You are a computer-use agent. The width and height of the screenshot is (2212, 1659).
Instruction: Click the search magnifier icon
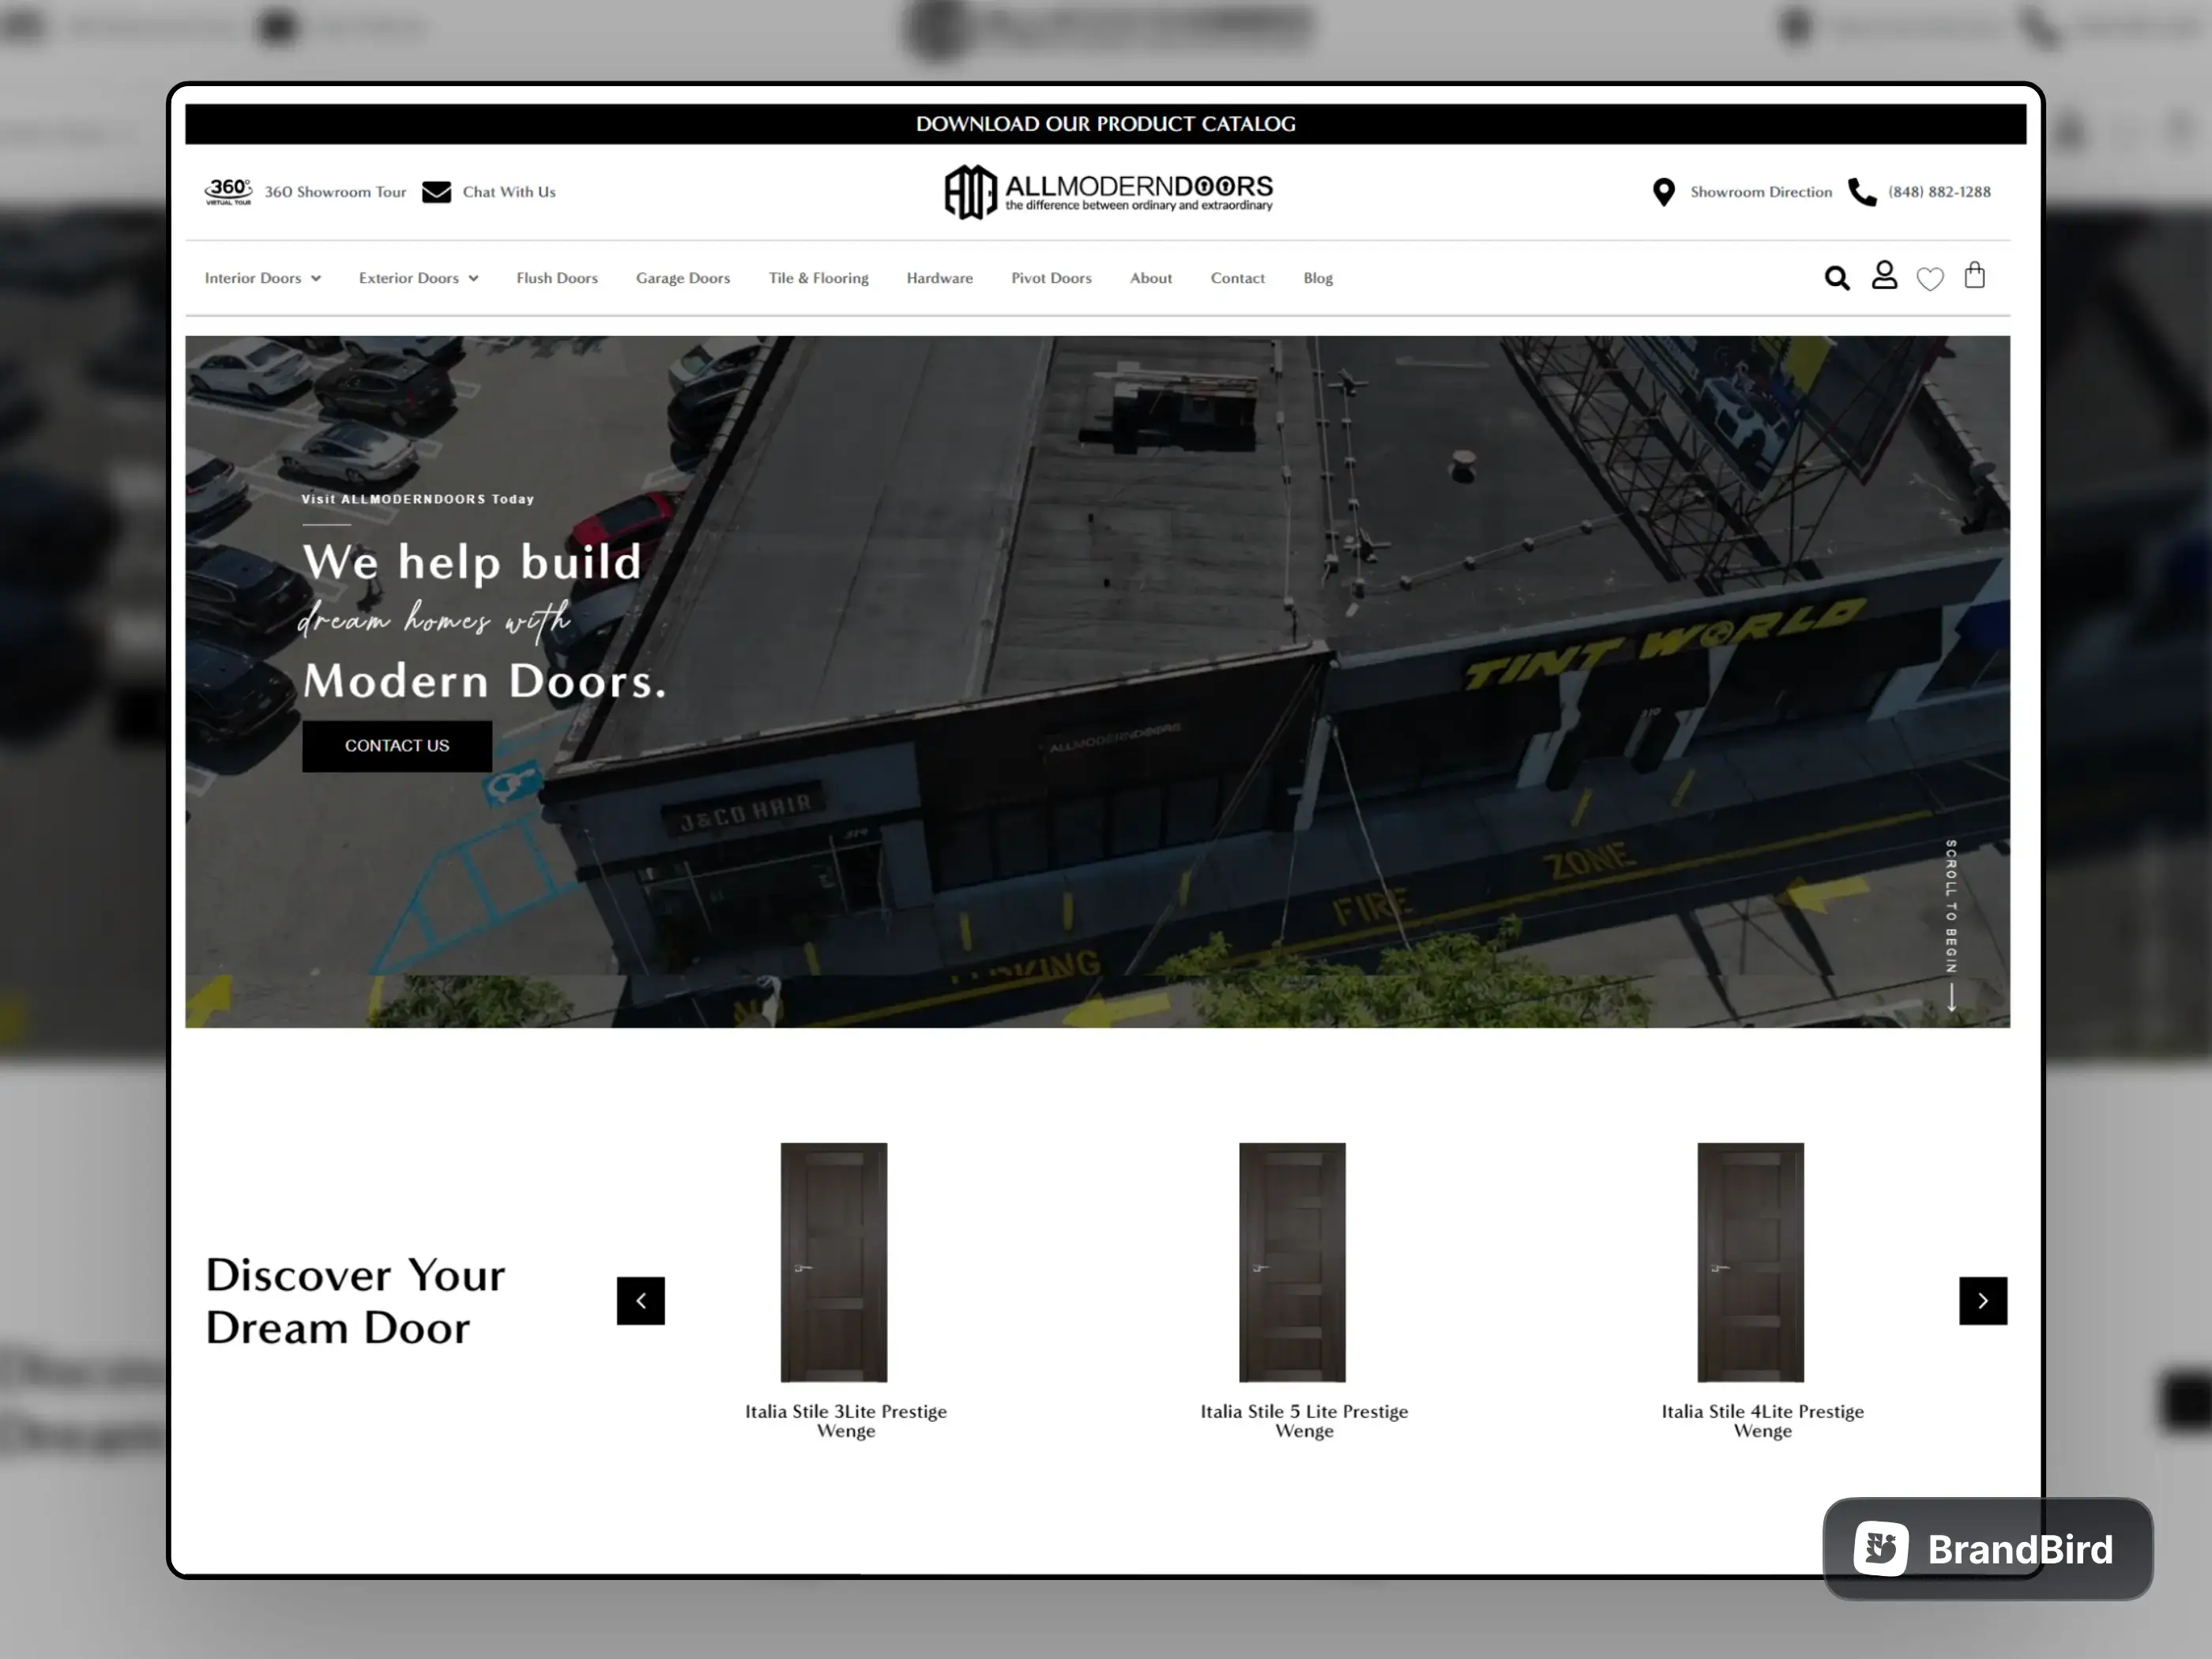1838,277
